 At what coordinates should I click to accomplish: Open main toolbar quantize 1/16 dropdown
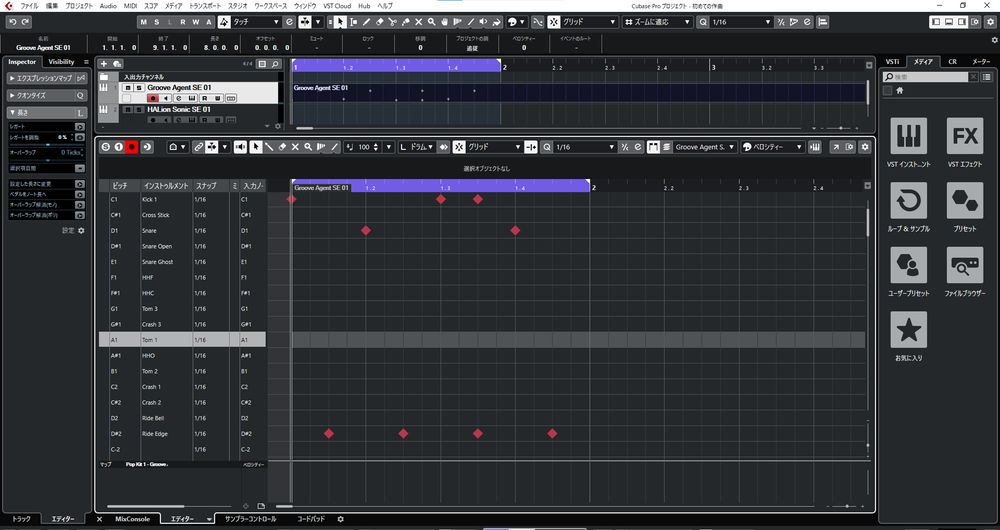tap(741, 22)
